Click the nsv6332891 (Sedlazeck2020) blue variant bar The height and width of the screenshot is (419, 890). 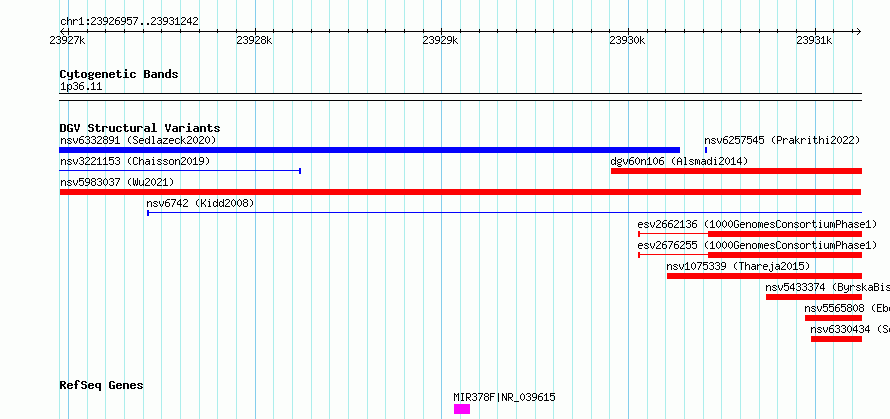(x=370, y=150)
